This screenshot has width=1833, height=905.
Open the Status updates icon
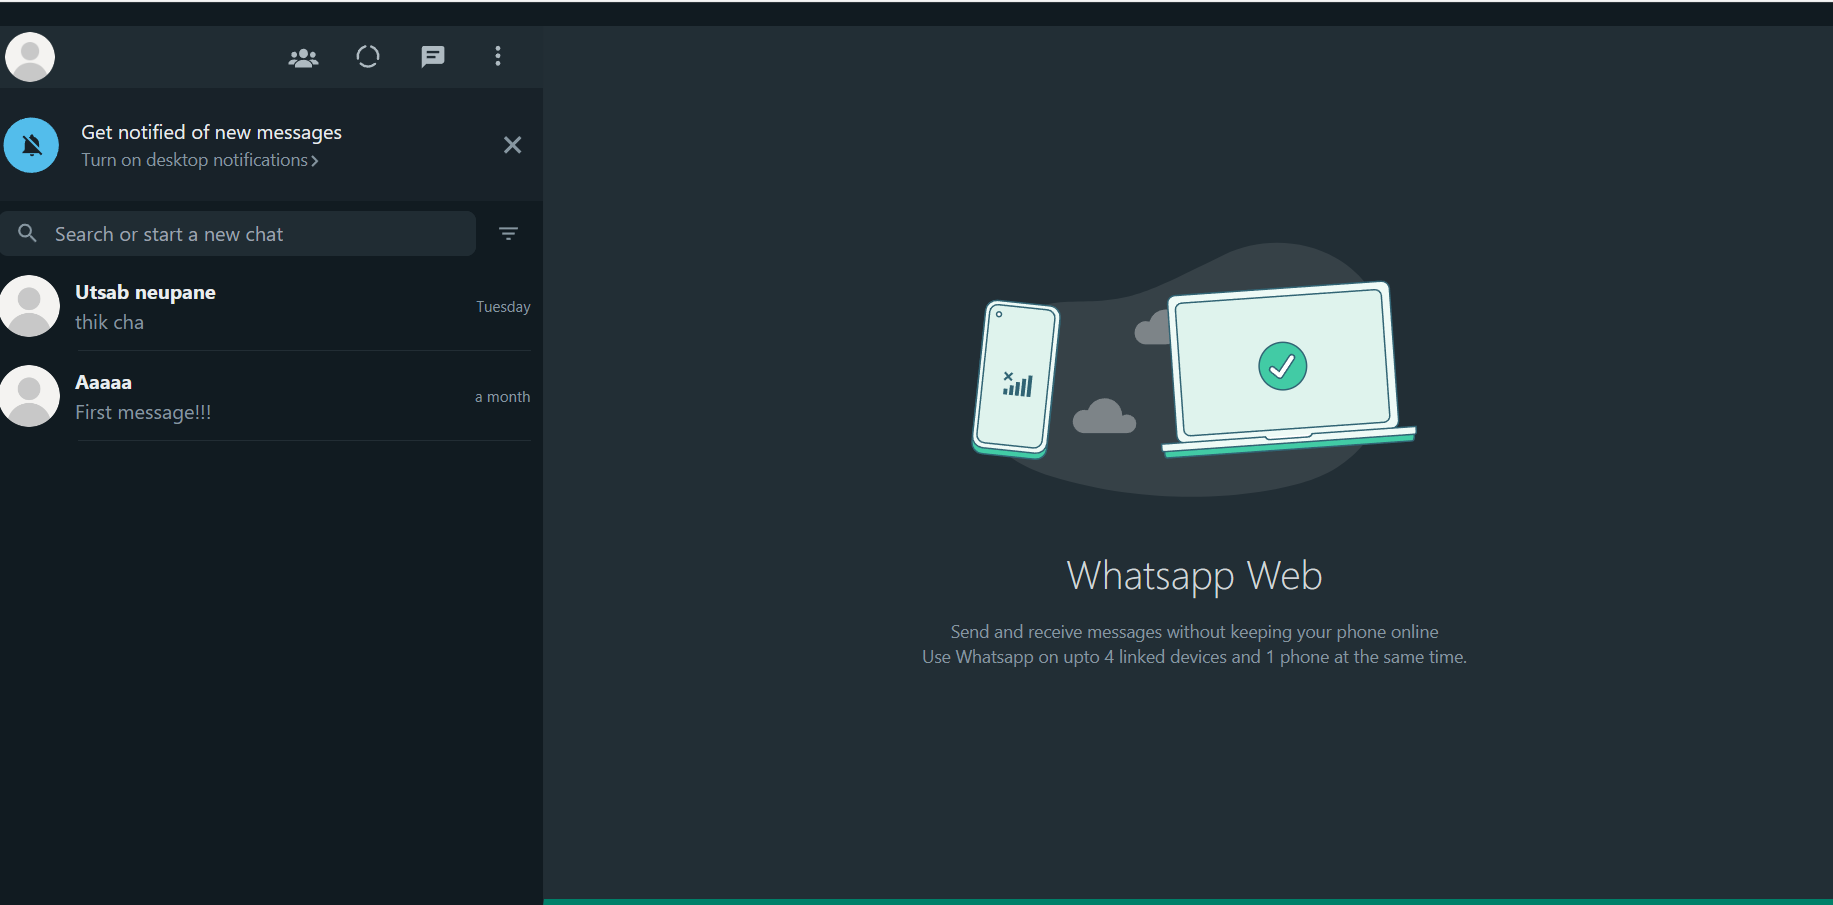[x=368, y=57]
